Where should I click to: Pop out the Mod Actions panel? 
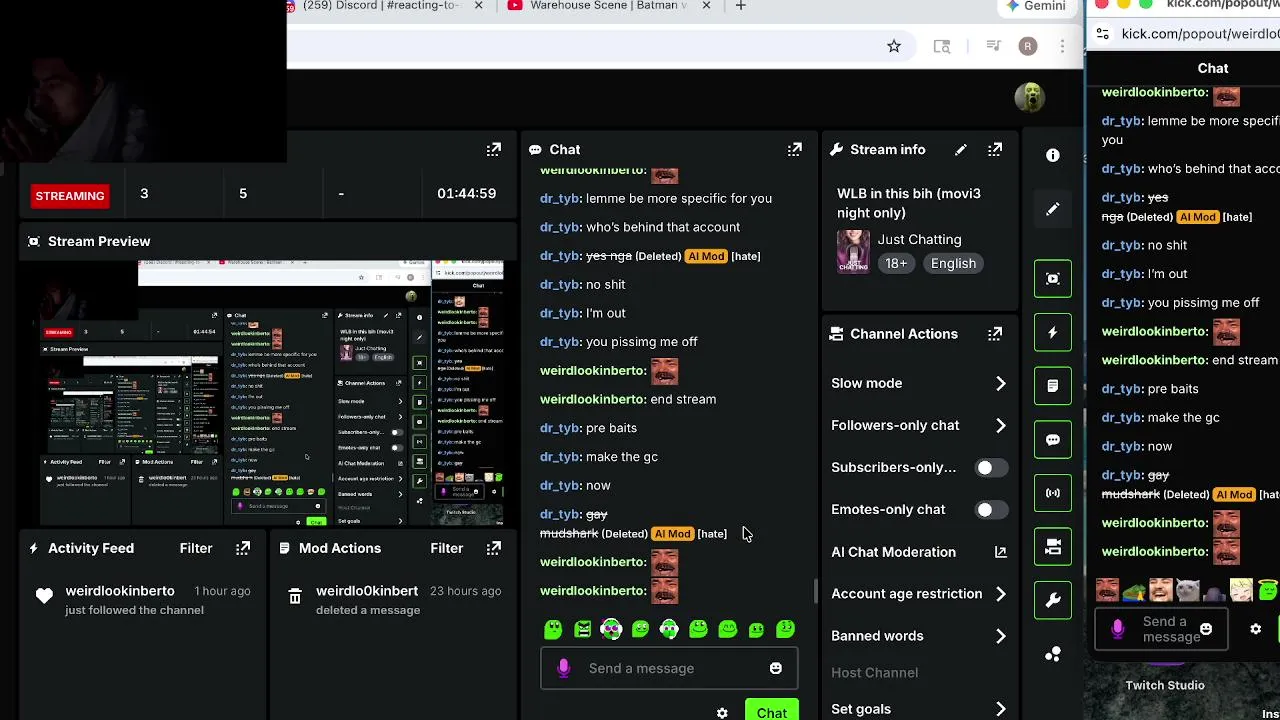pyautogui.click(x=494, y=548)
